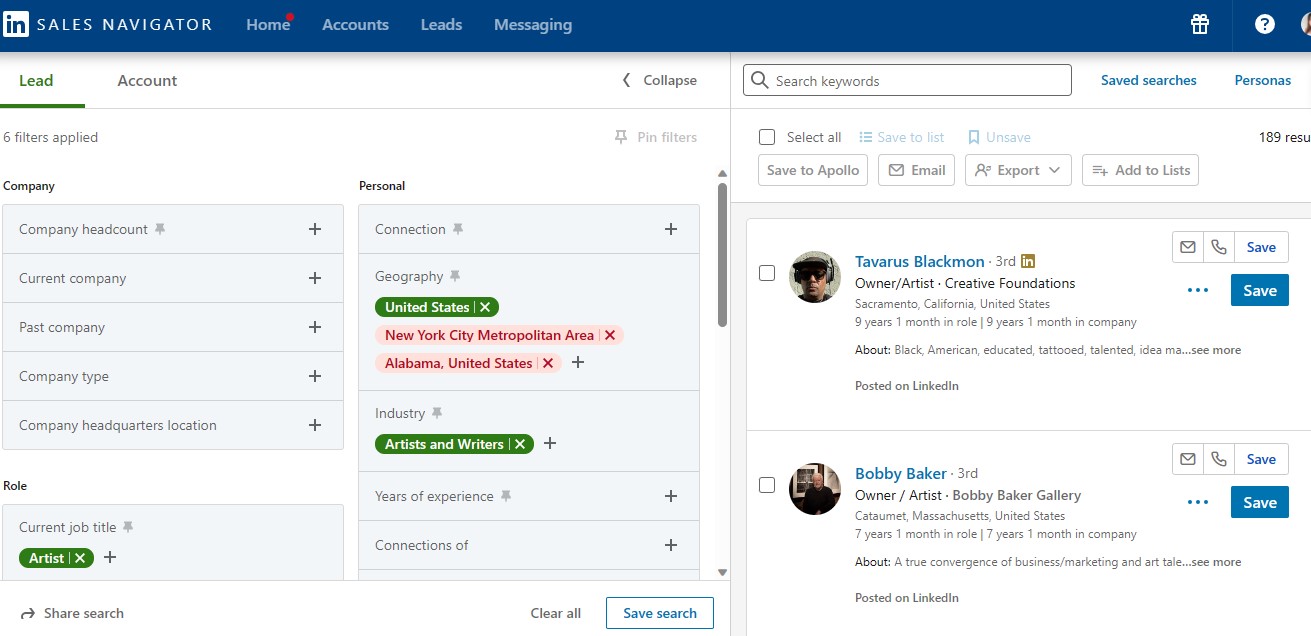Click the email icon for Tavarus Blackmon

1188,247
